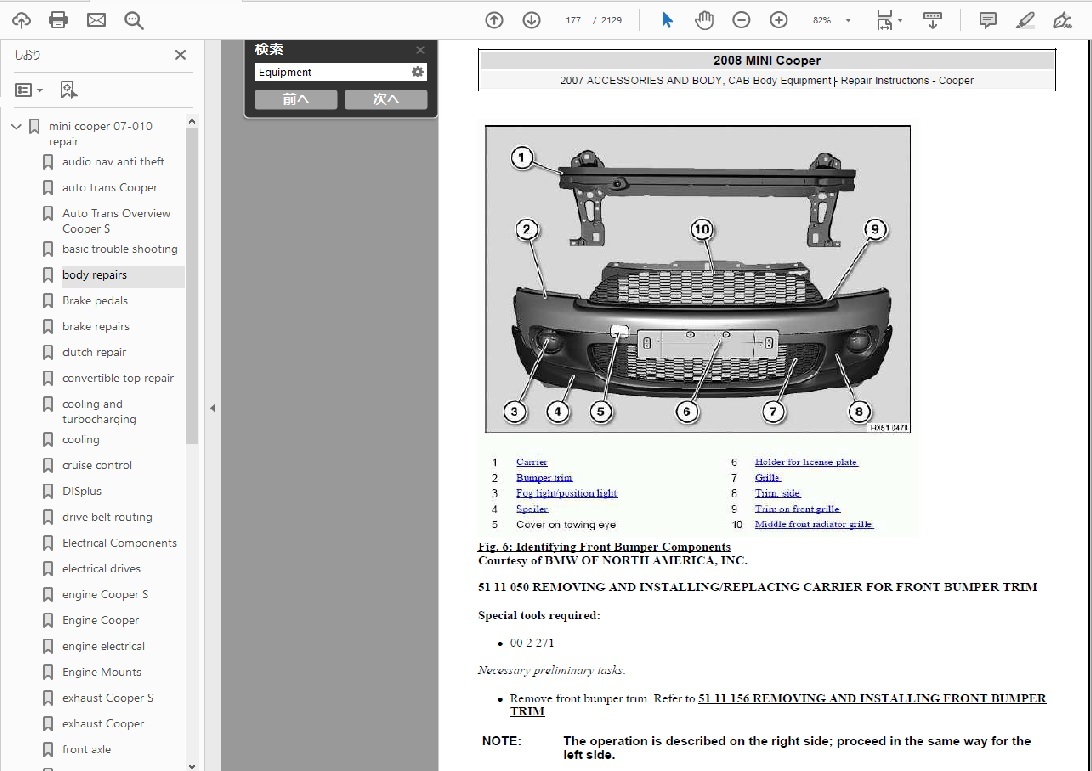Open the convertible top repair bookmark
This screenshot has width=1092, height=771.
click(x=118, y=378)
